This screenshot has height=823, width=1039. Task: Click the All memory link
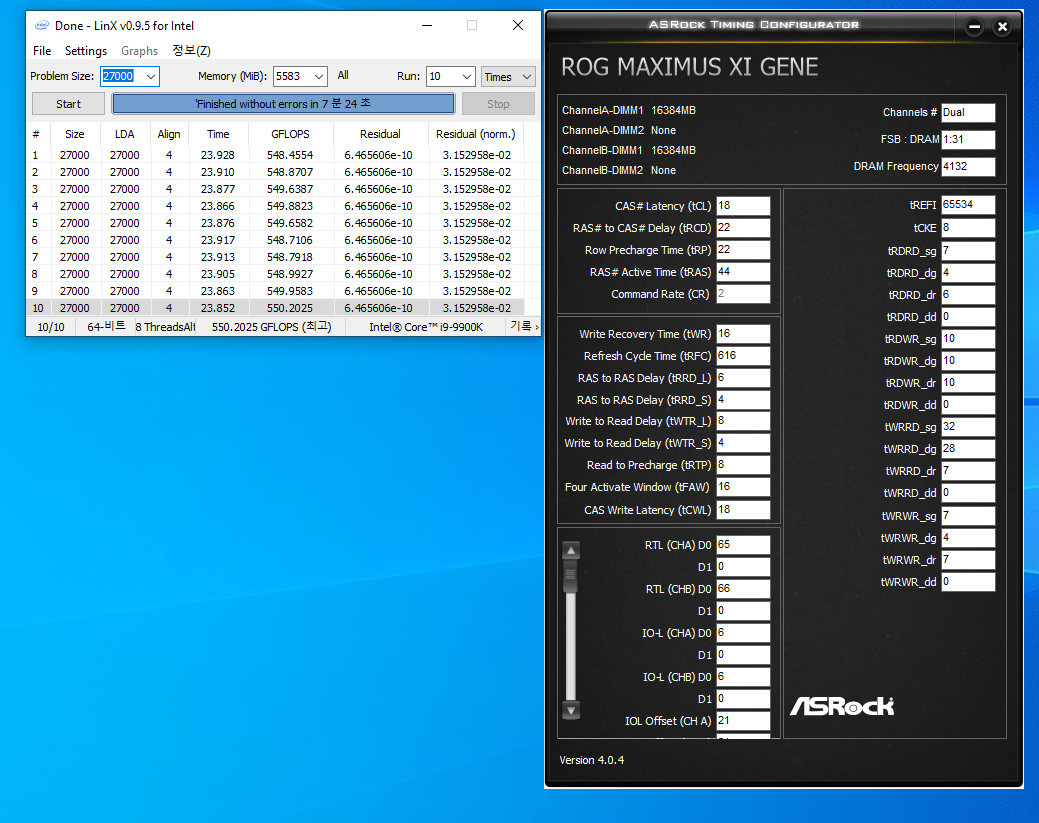(343, 76)
